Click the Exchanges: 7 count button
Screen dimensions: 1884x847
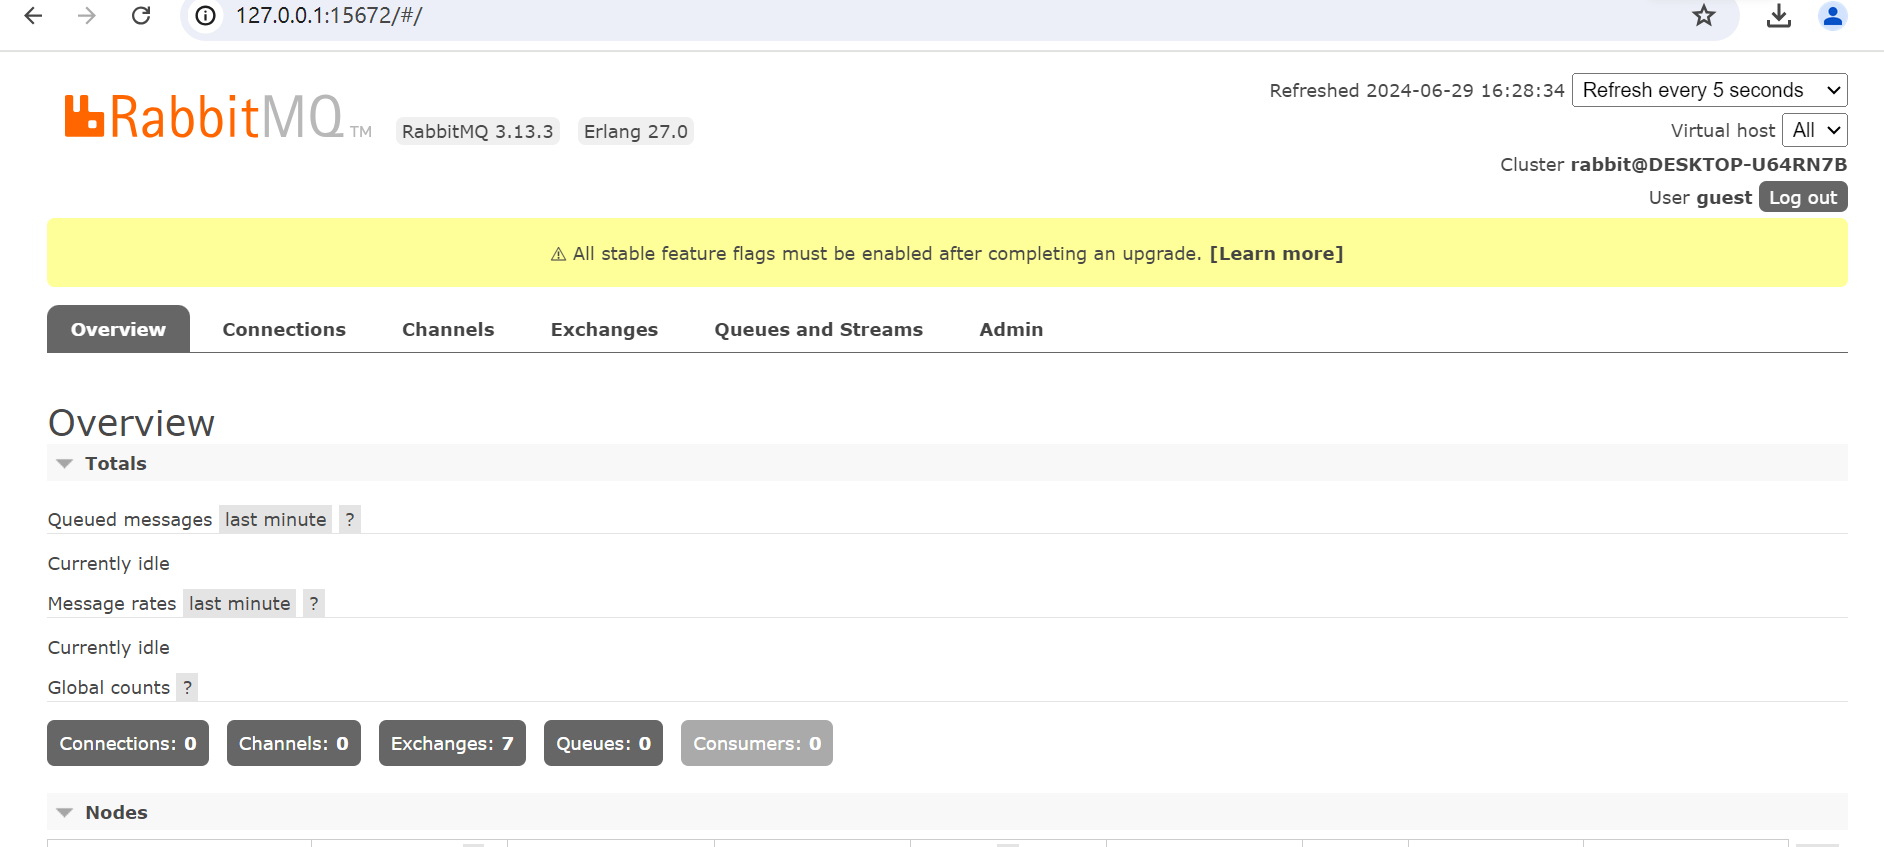coord(452,743)
